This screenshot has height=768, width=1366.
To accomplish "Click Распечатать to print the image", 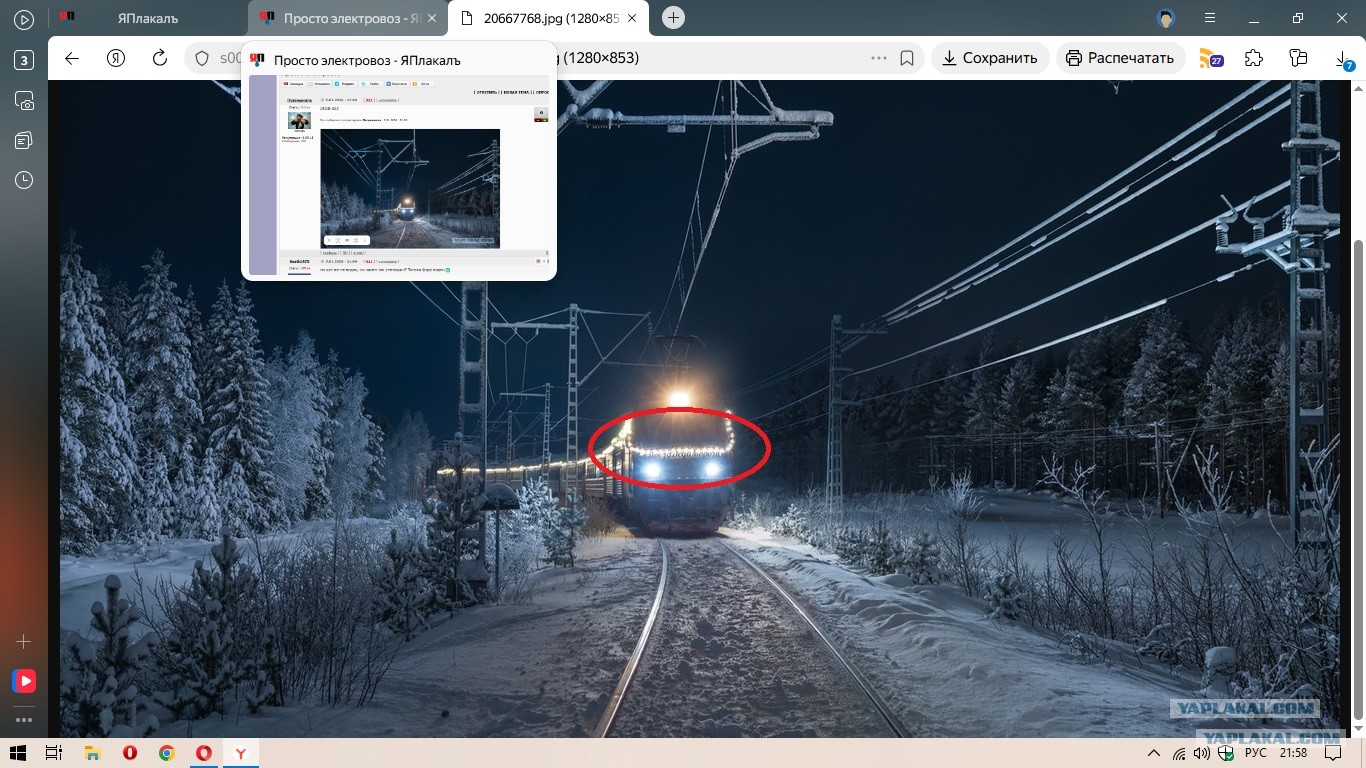I will click(x=1120, y=58).
